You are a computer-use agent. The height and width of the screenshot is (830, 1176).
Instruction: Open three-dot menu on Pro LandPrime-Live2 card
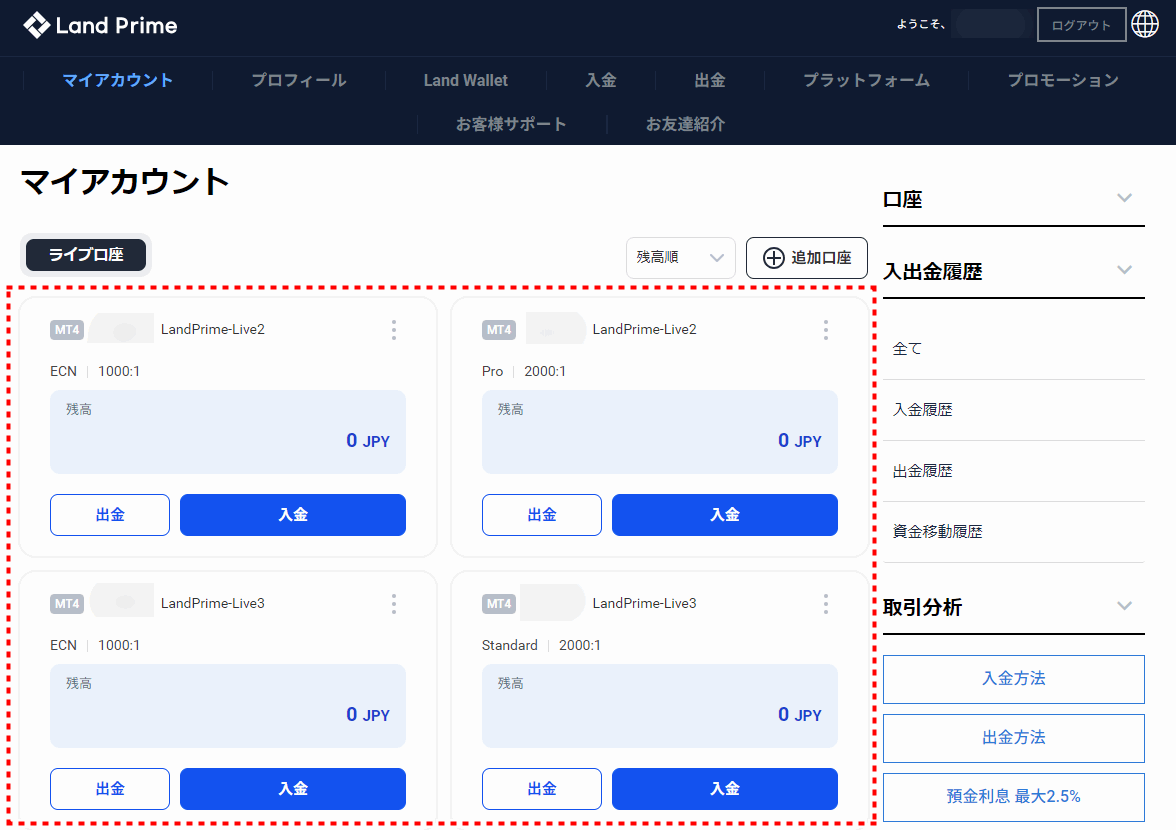[x=826, y=330]
